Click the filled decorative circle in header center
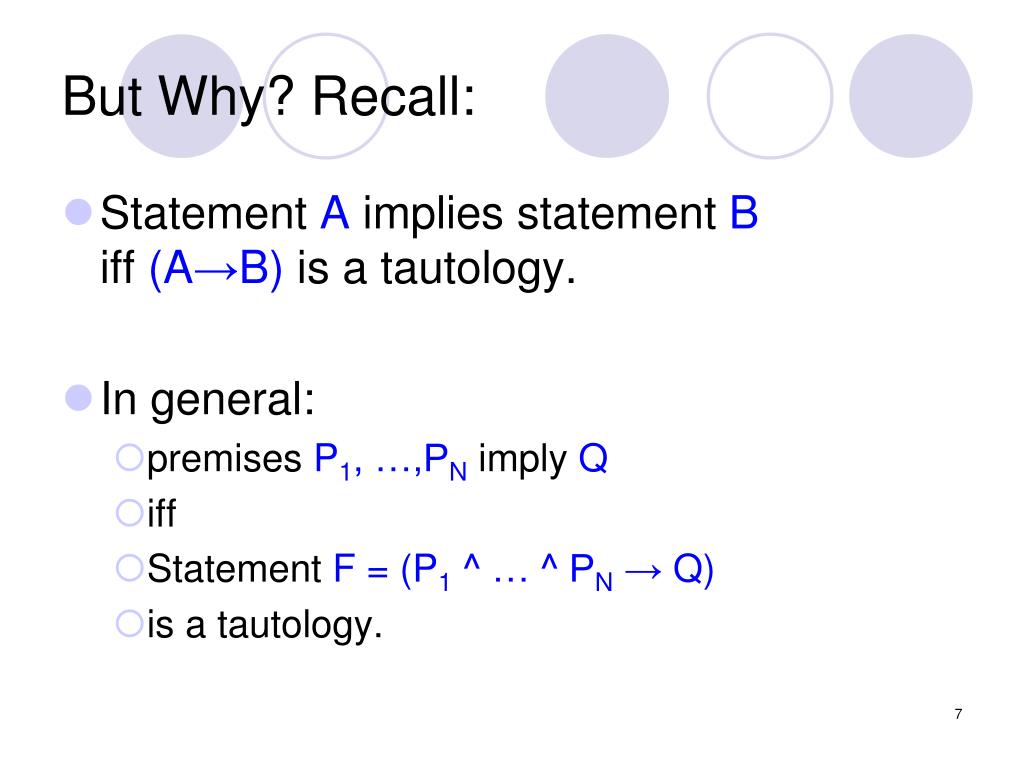Viewport: 1024px width, 768px height. tap(607, 96)
